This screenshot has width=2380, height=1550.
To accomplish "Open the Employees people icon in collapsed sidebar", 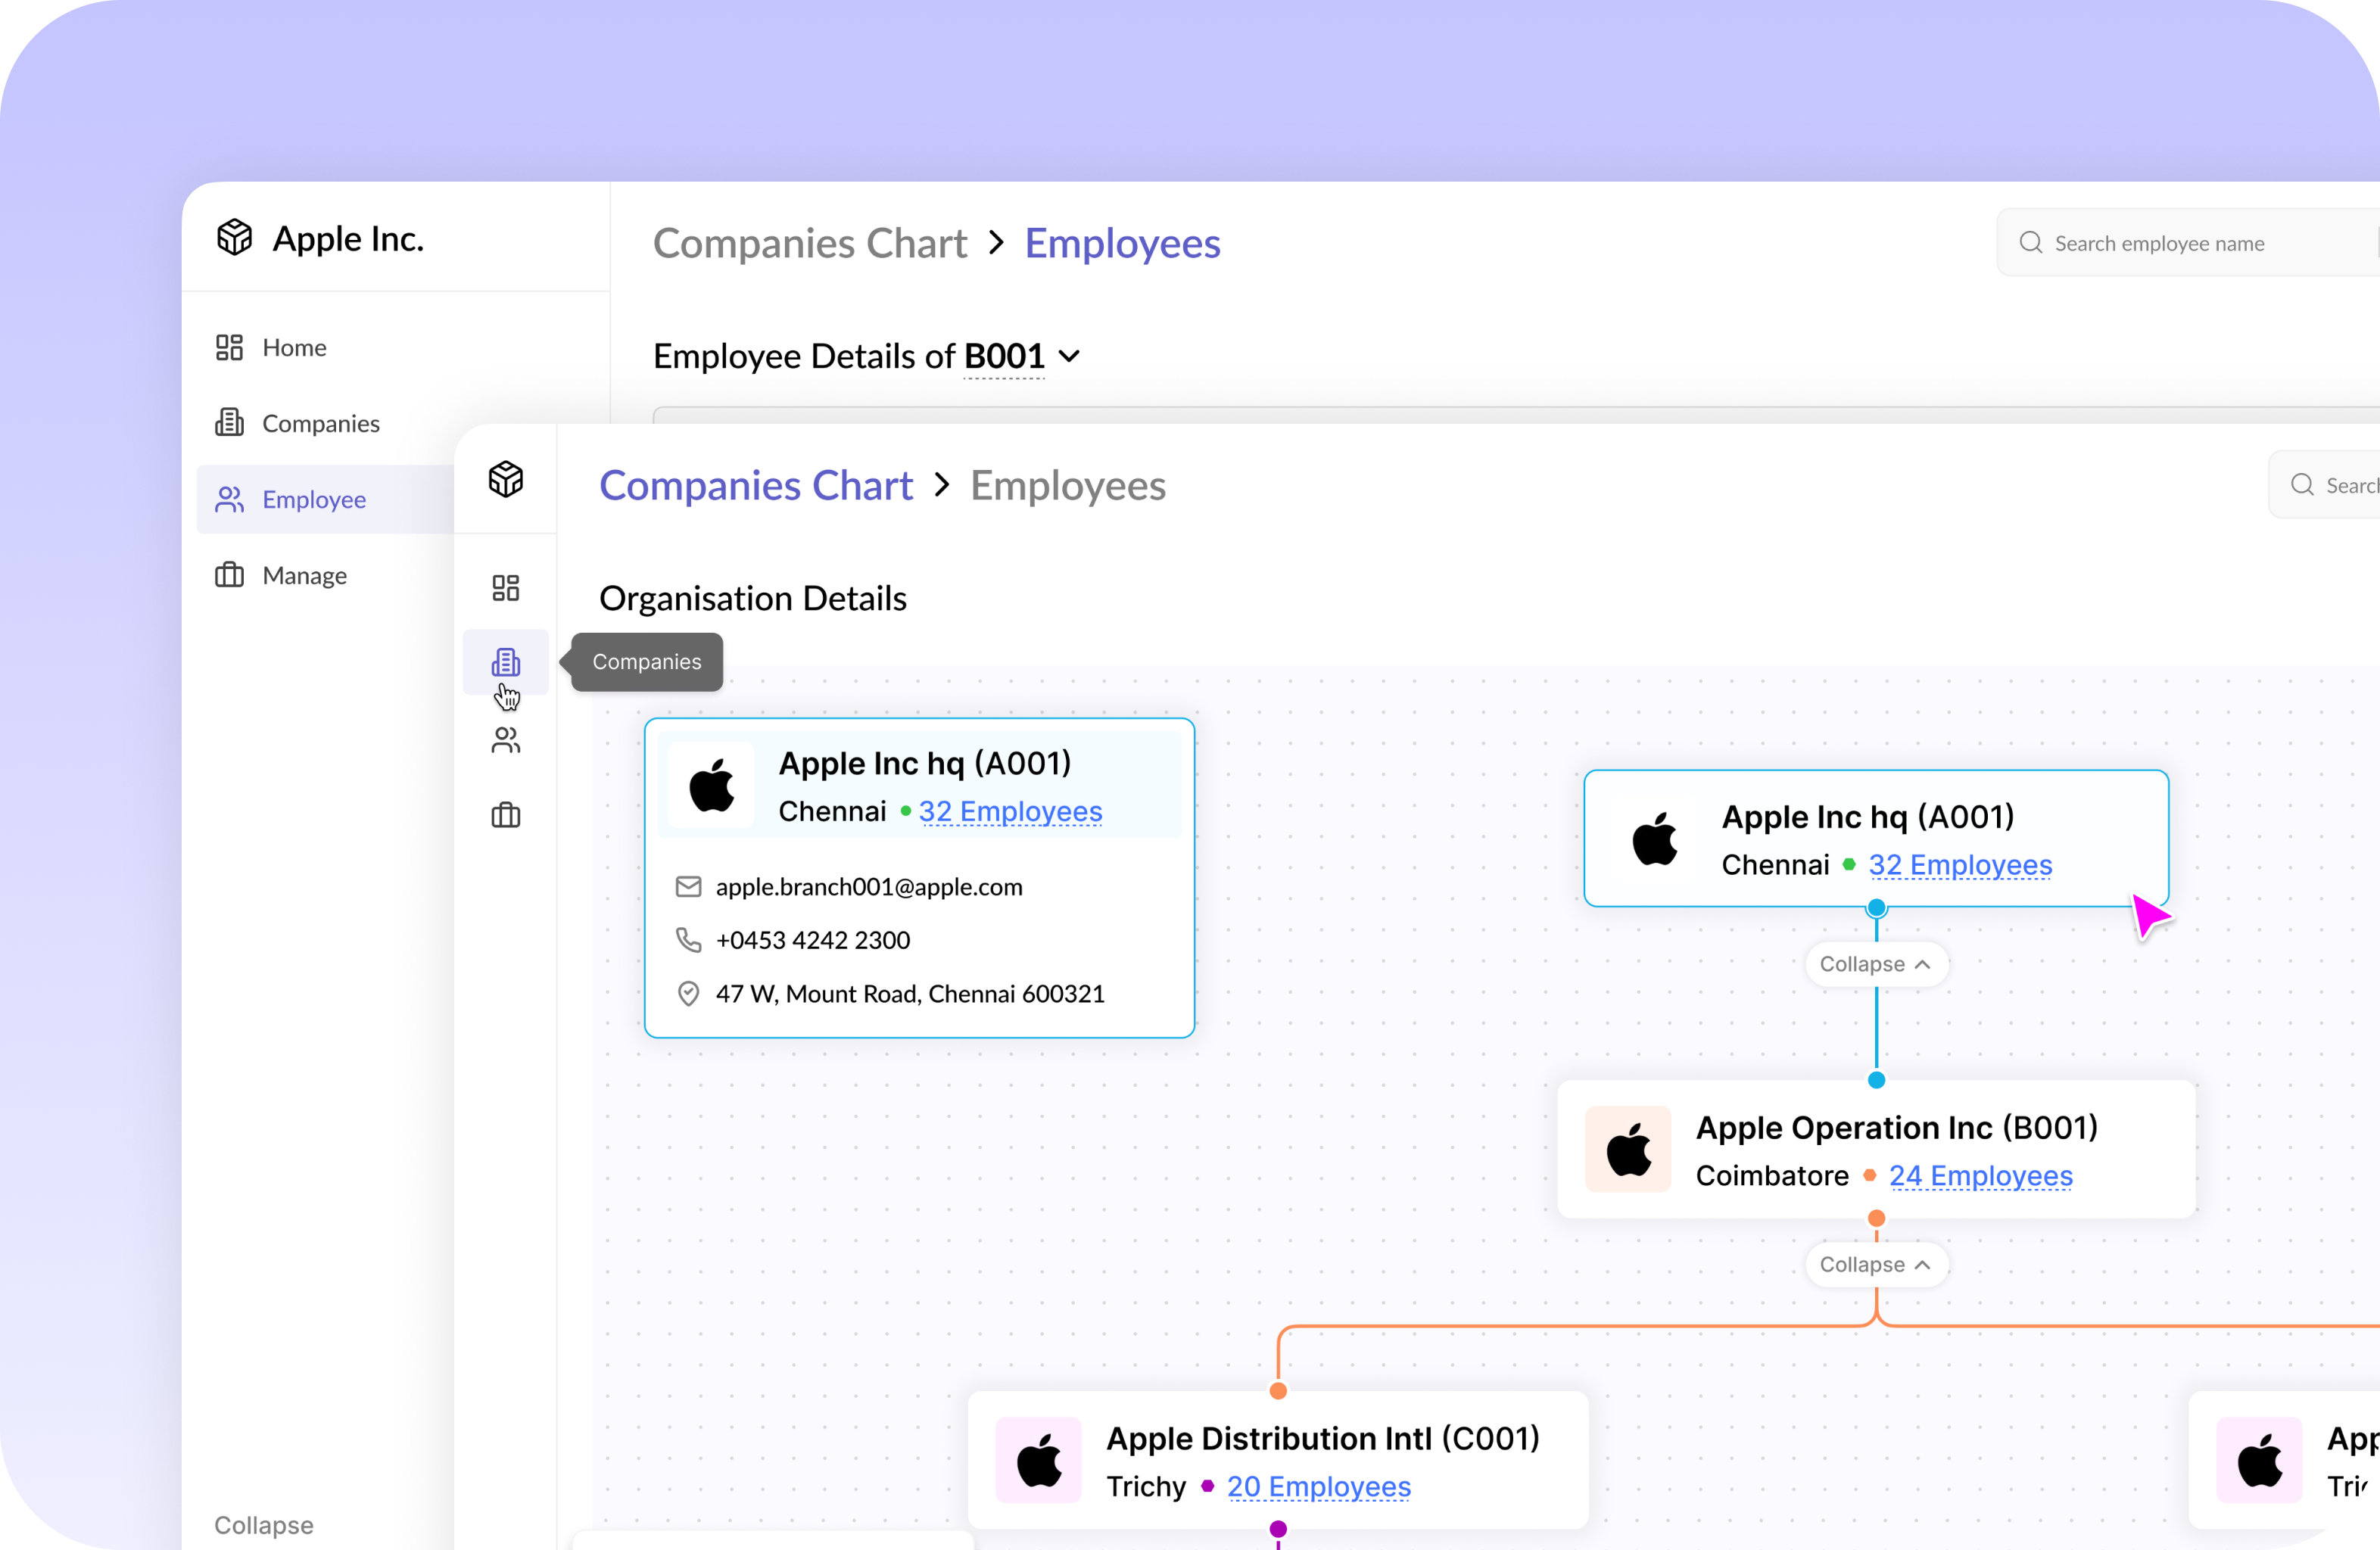I will 506,740.
